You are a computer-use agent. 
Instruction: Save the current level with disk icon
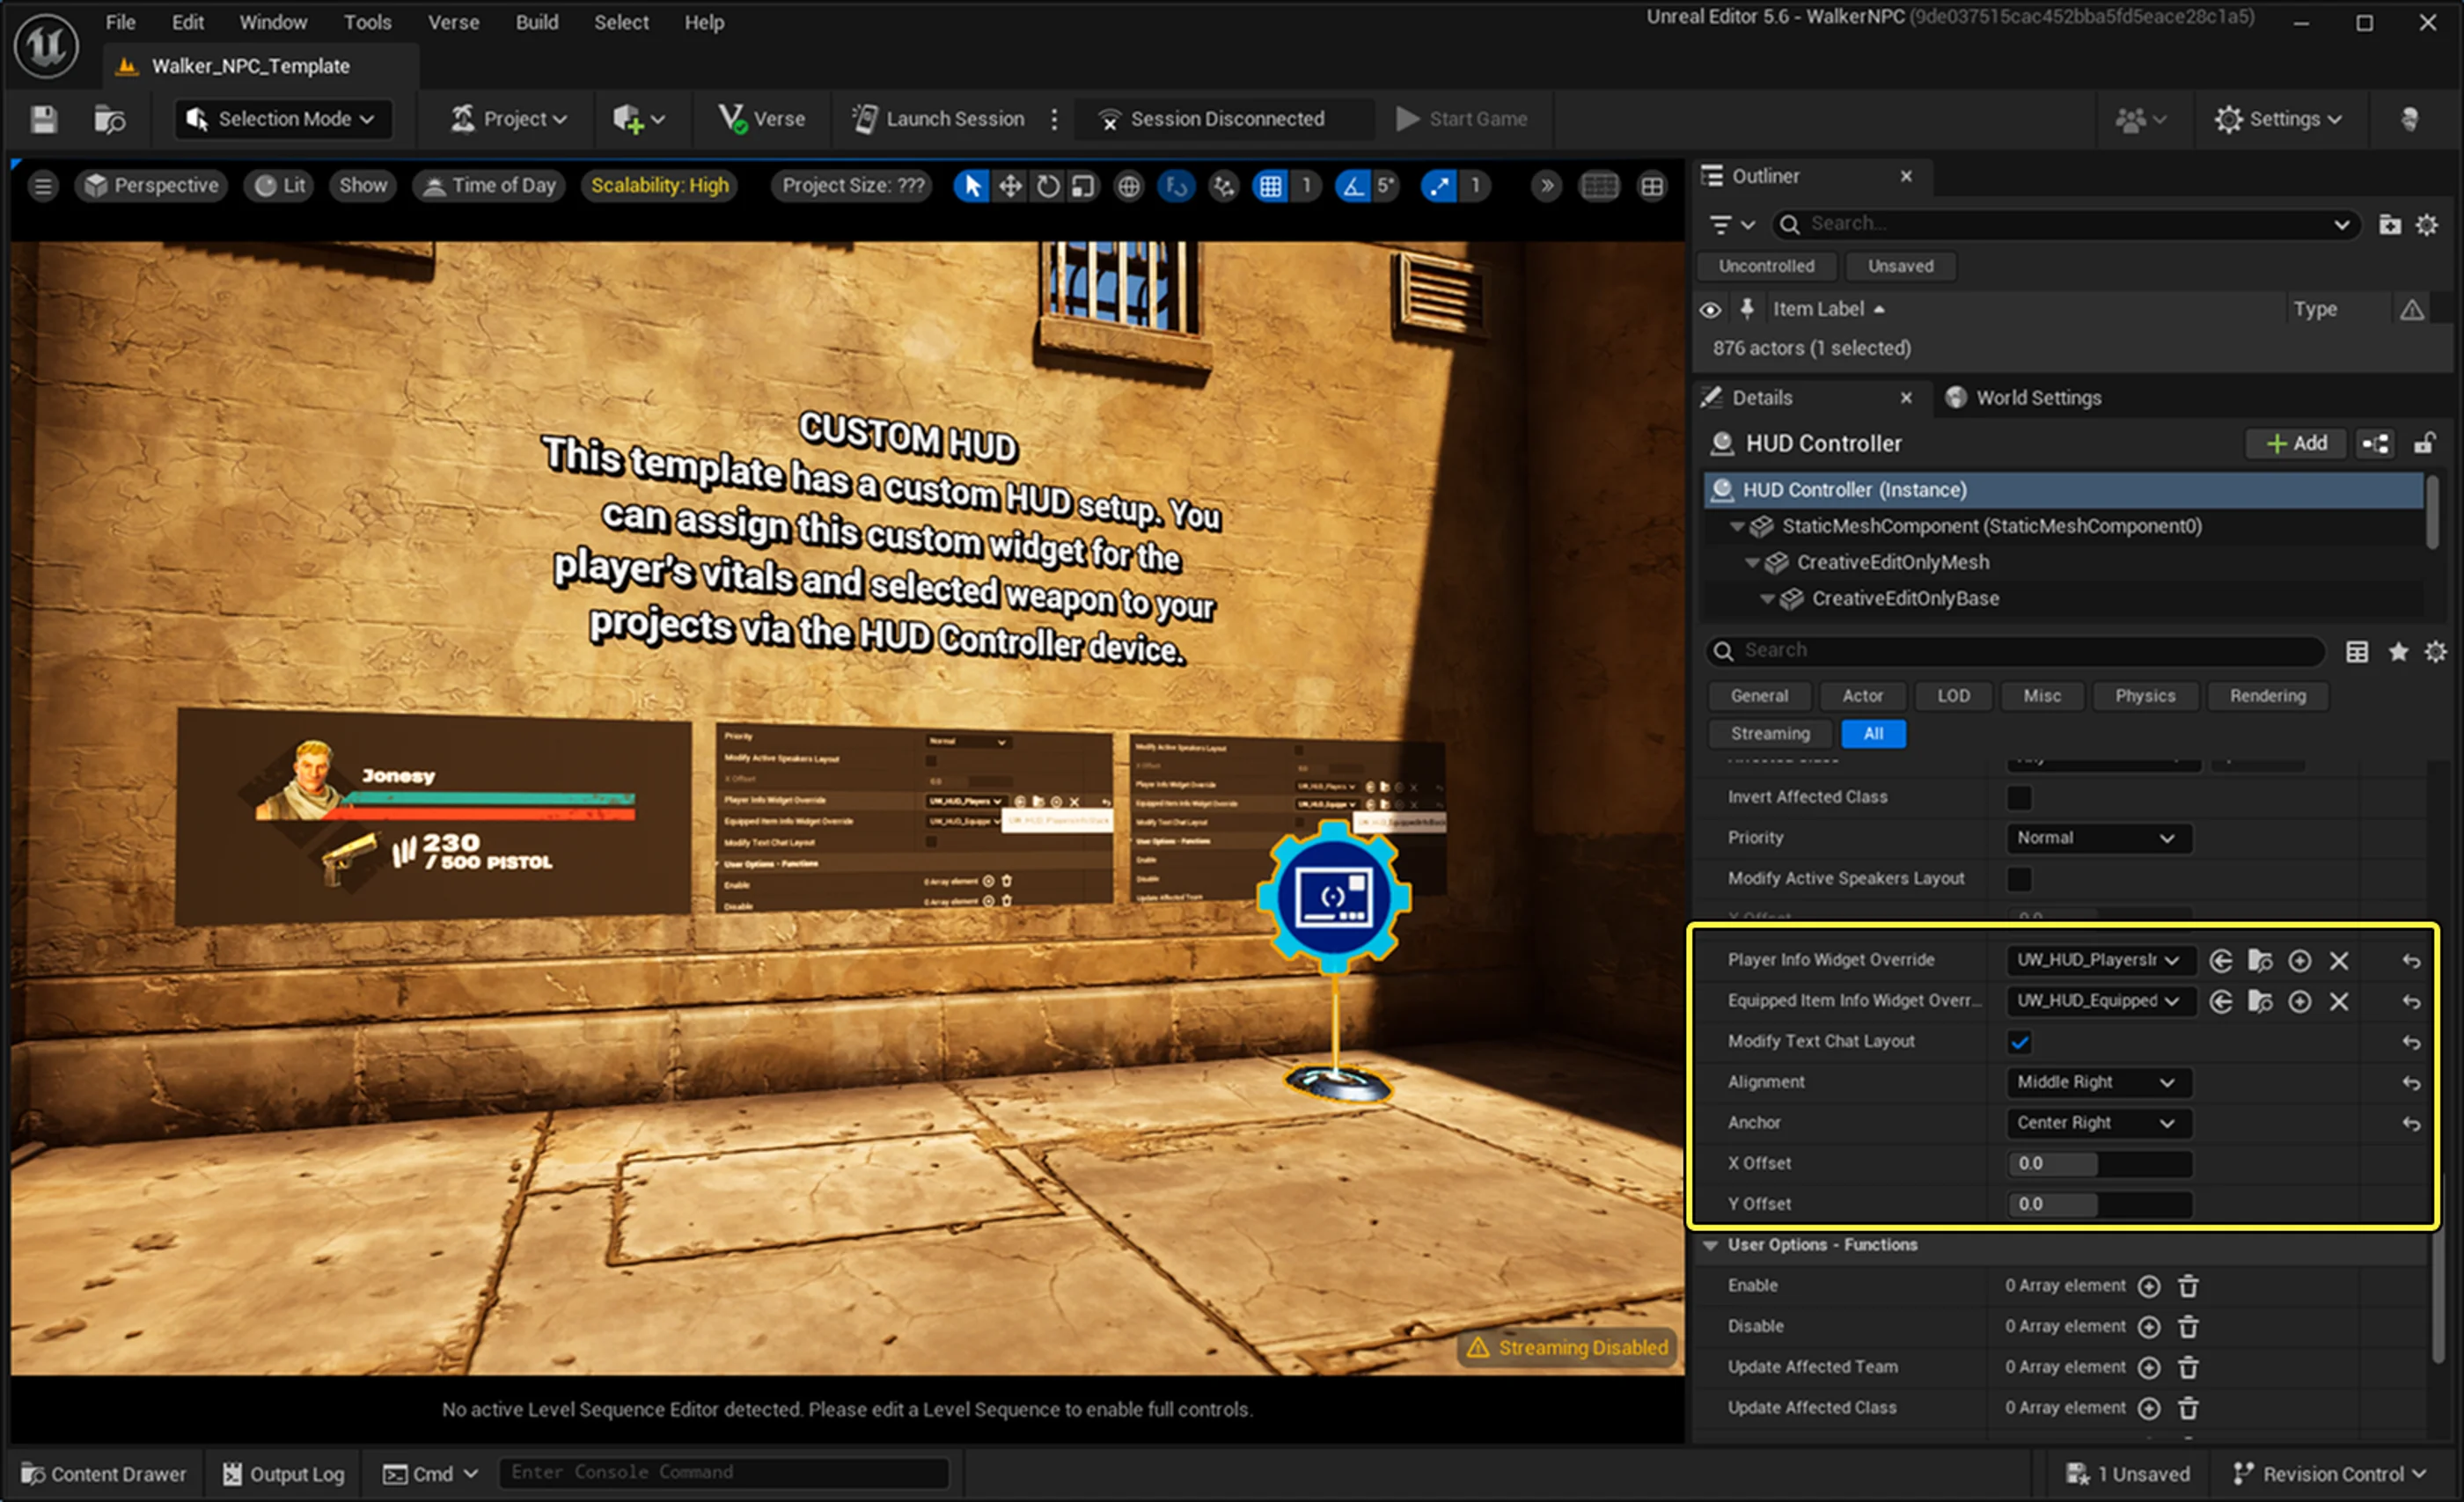(x=43, y=119)
